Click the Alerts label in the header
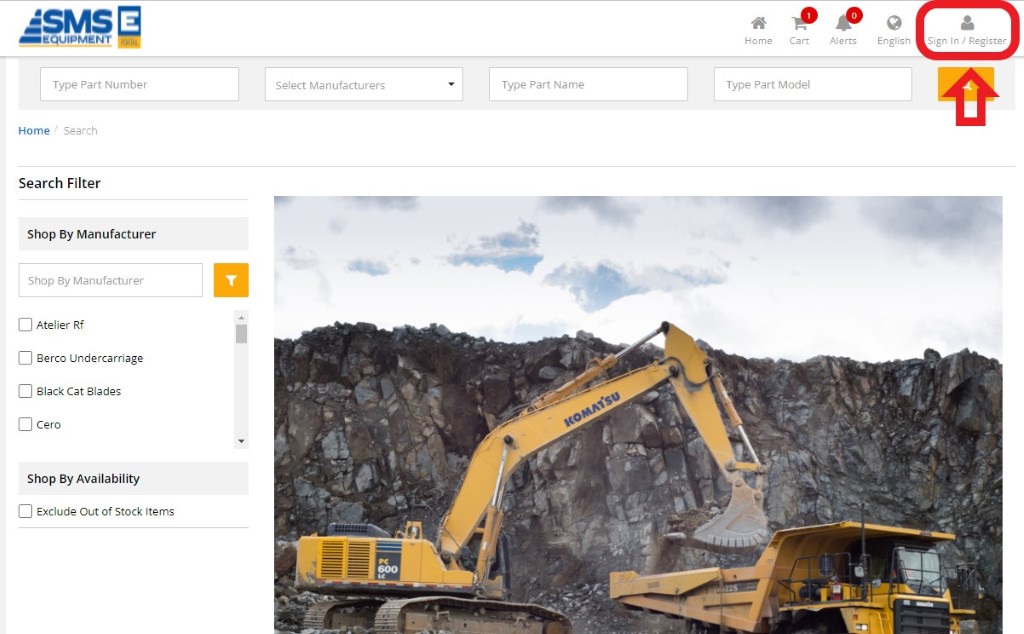 tap(843, 40)
